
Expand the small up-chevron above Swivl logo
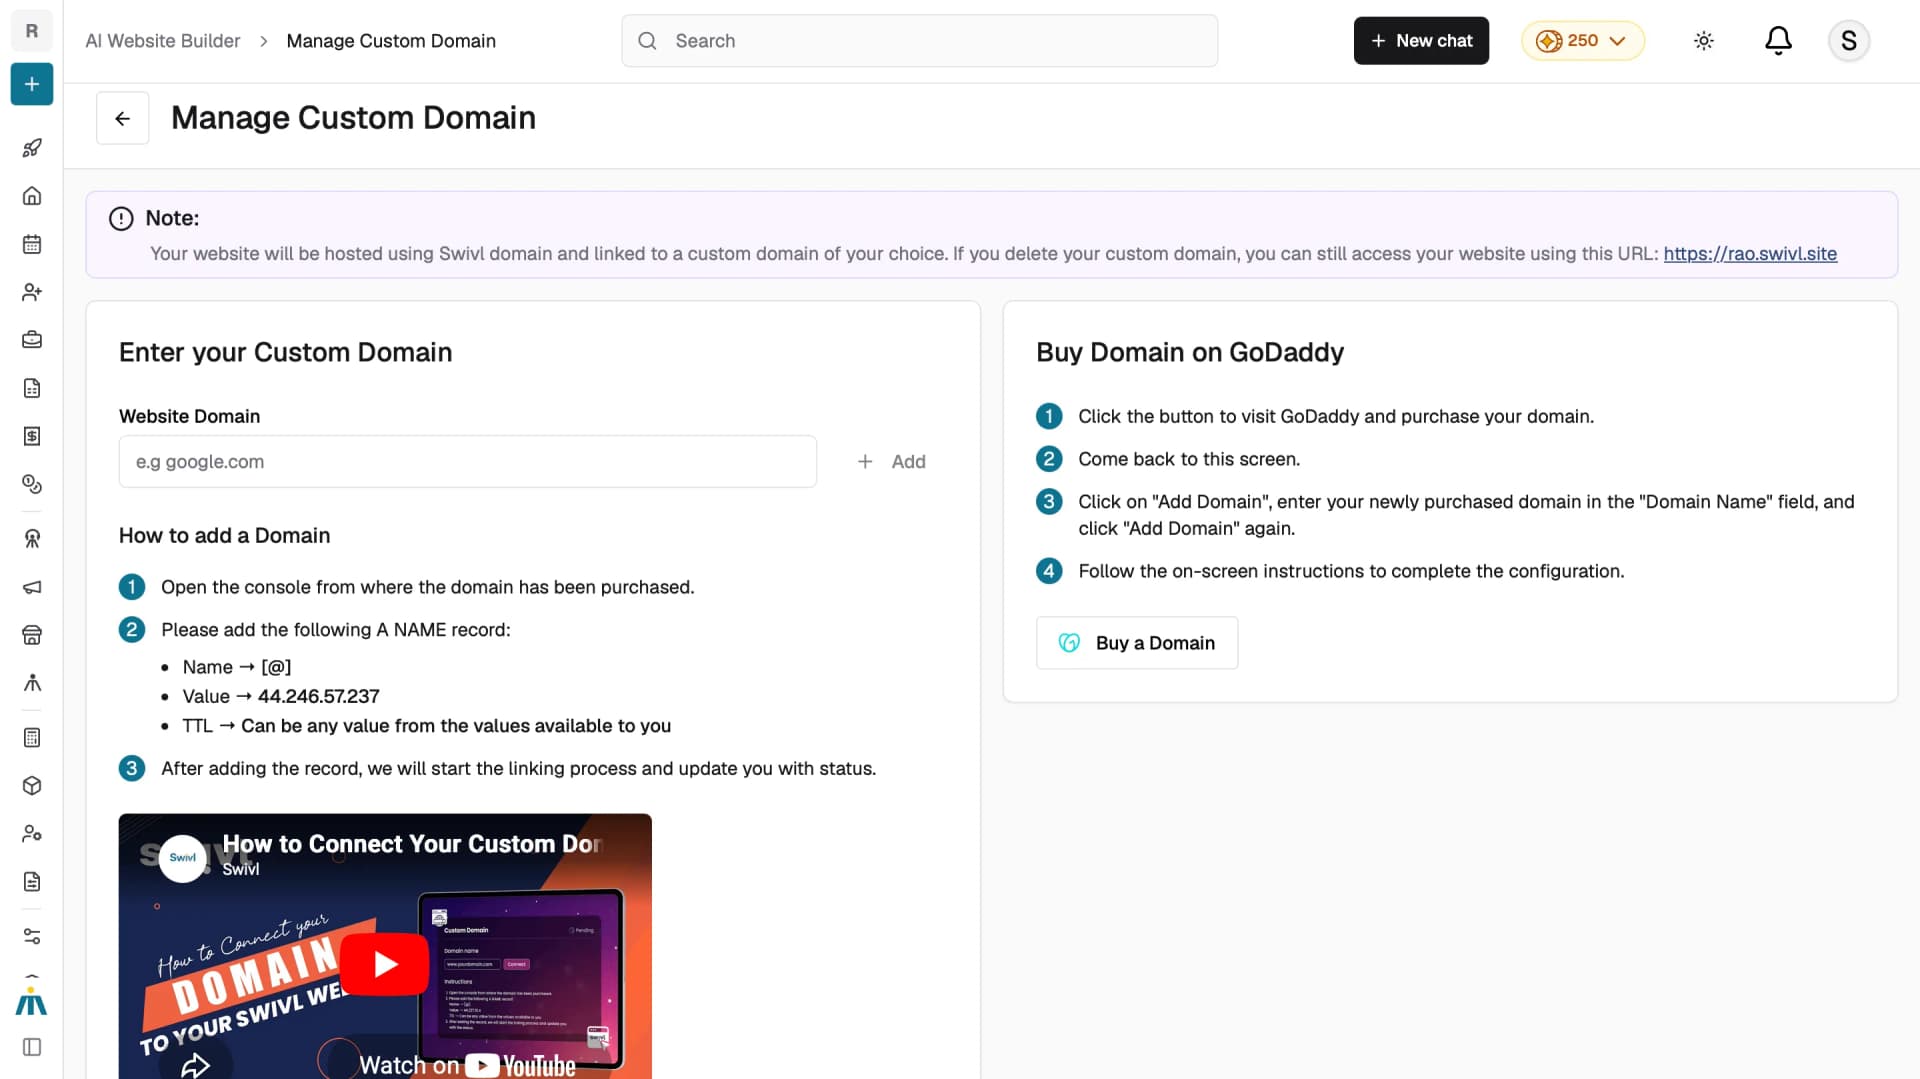(x=32, y=975)
